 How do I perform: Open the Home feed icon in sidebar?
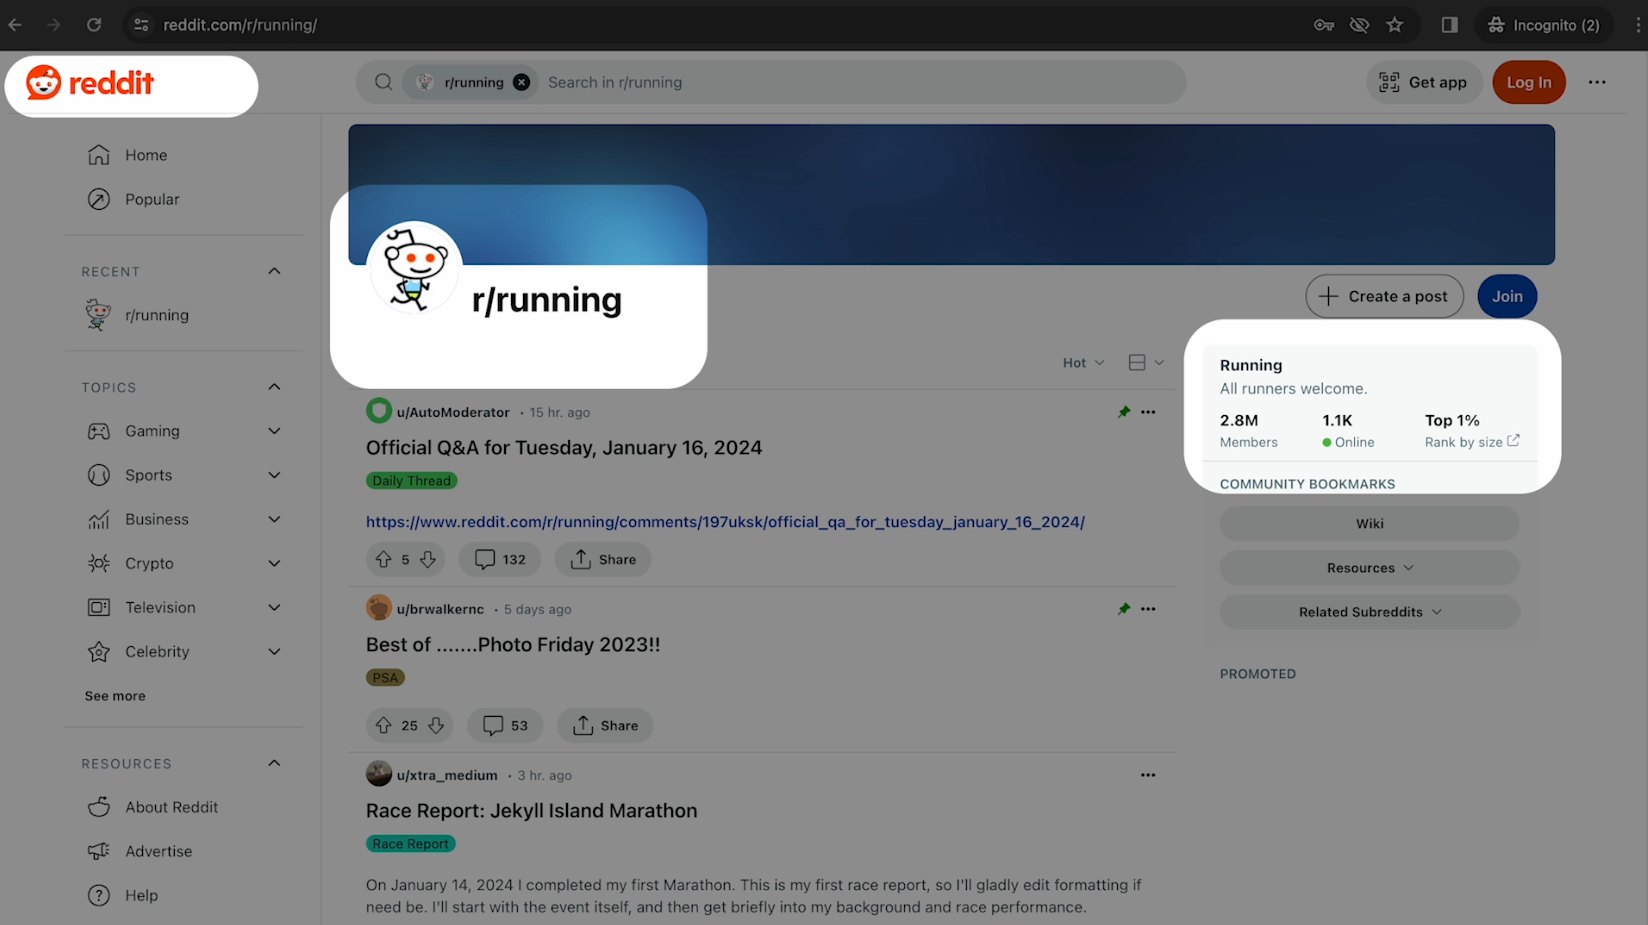tap(98, 155)
